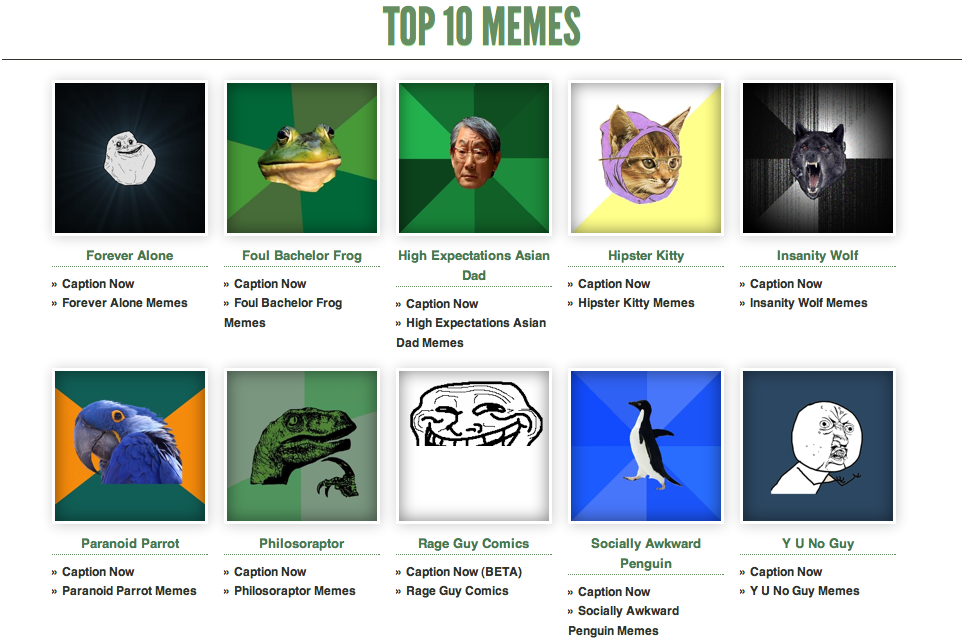View the Hipster Kitty Memes link
Screen dimensions: 966x641
[x=636, y=303]
